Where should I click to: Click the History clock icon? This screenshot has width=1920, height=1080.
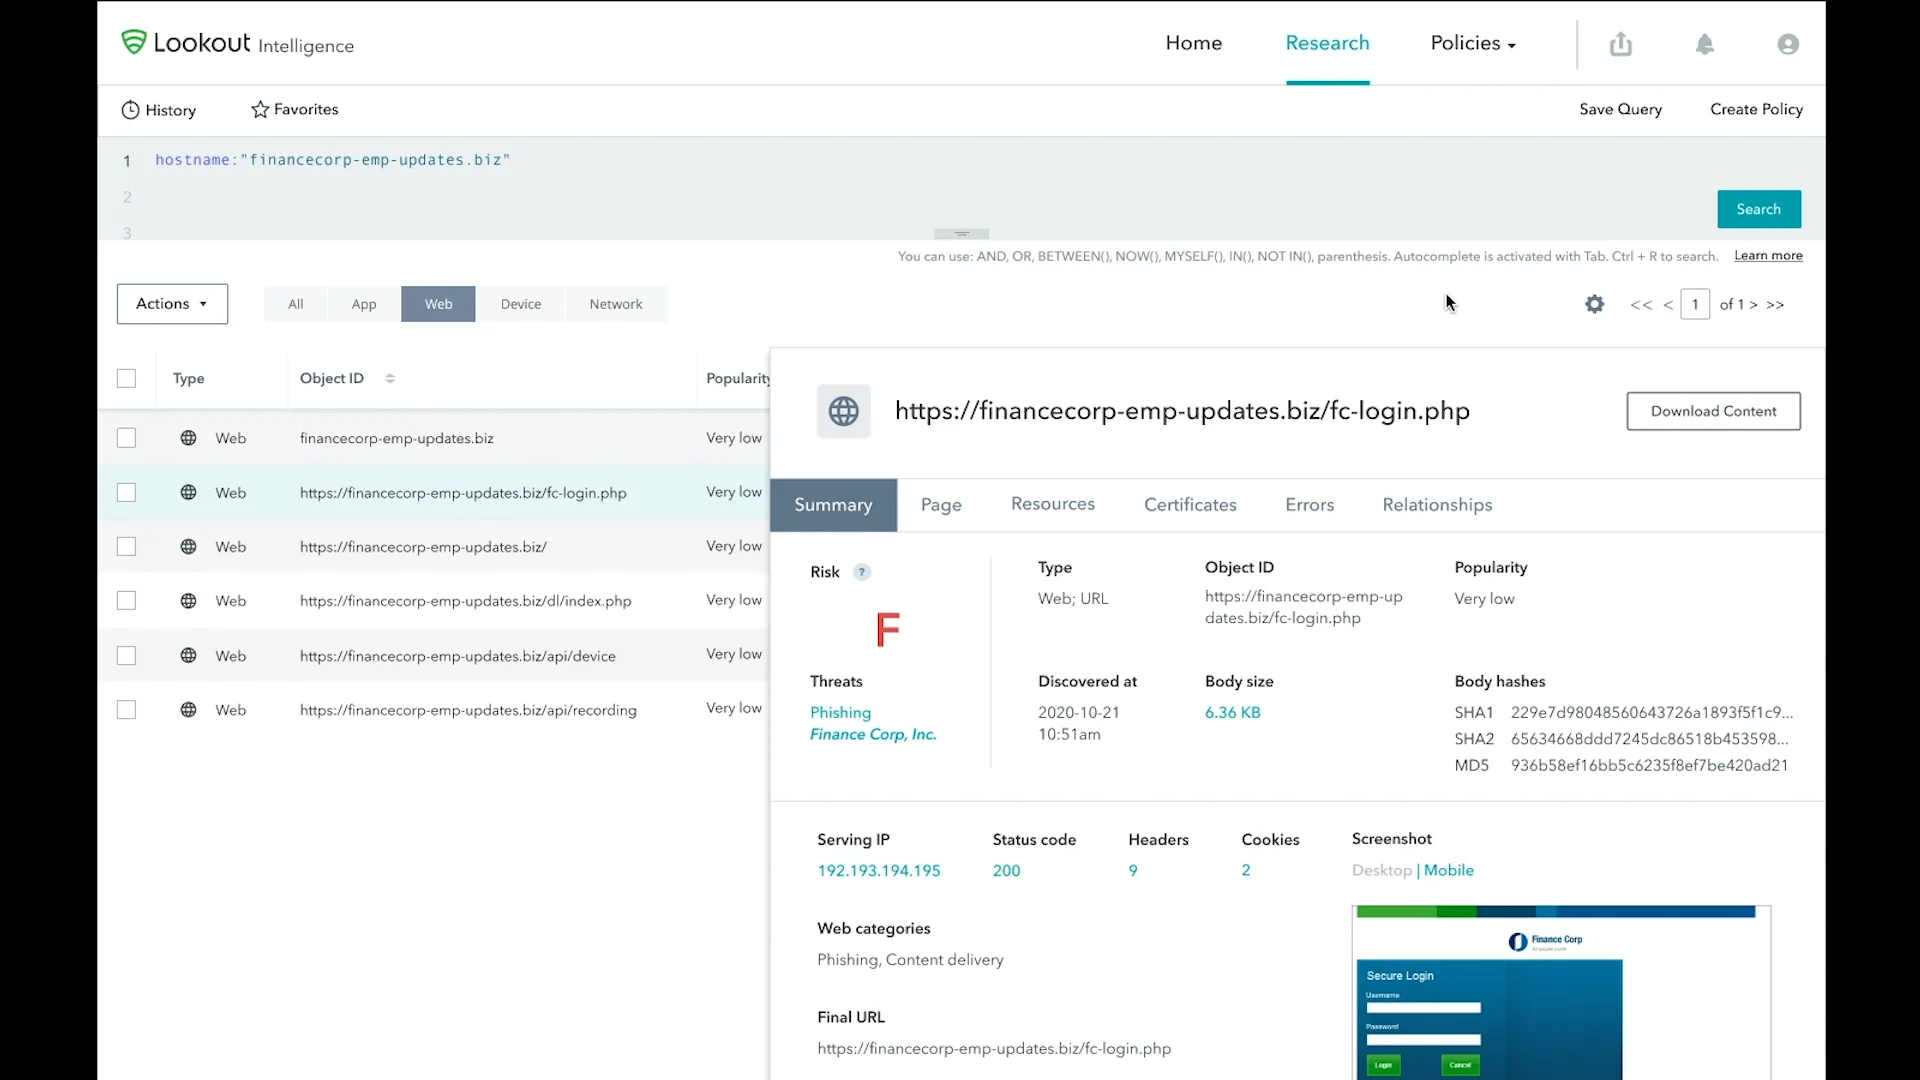[130, 110]
